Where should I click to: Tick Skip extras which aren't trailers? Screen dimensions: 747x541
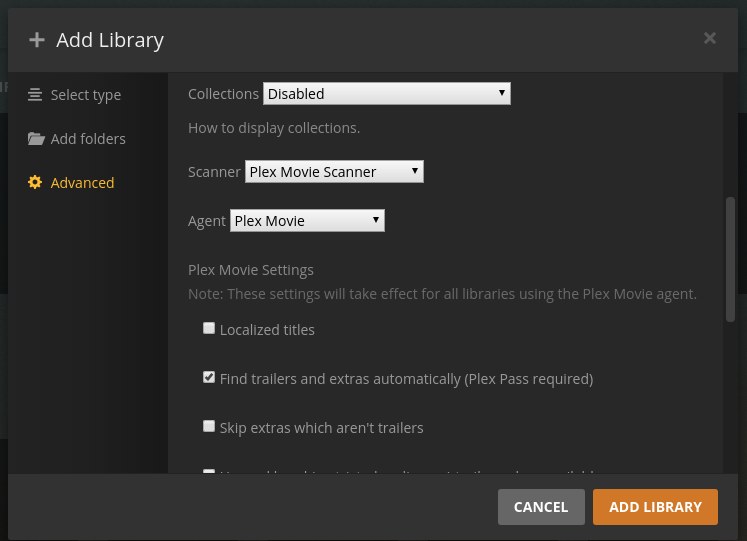point(209,426)
